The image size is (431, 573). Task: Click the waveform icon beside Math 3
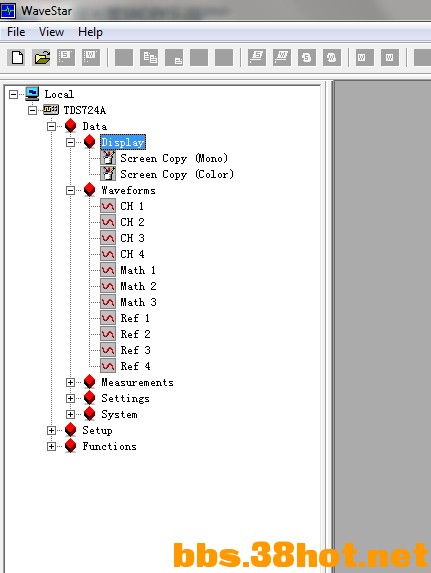tap(108, 302)
